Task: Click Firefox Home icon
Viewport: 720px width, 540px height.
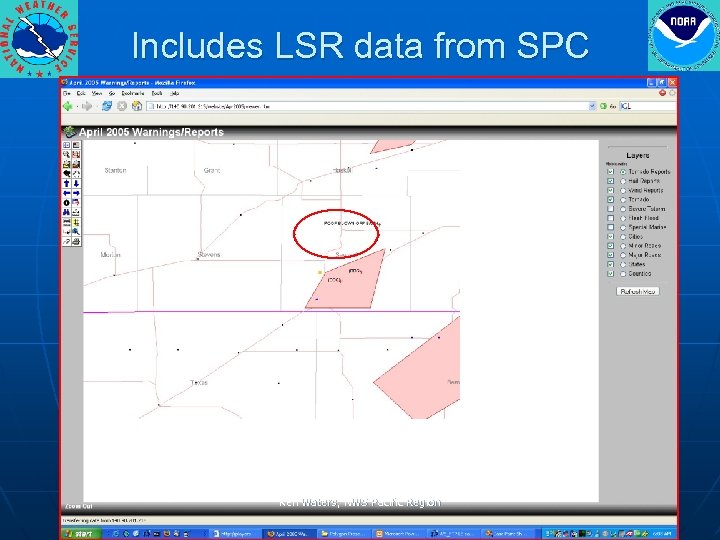Action: 136,106
